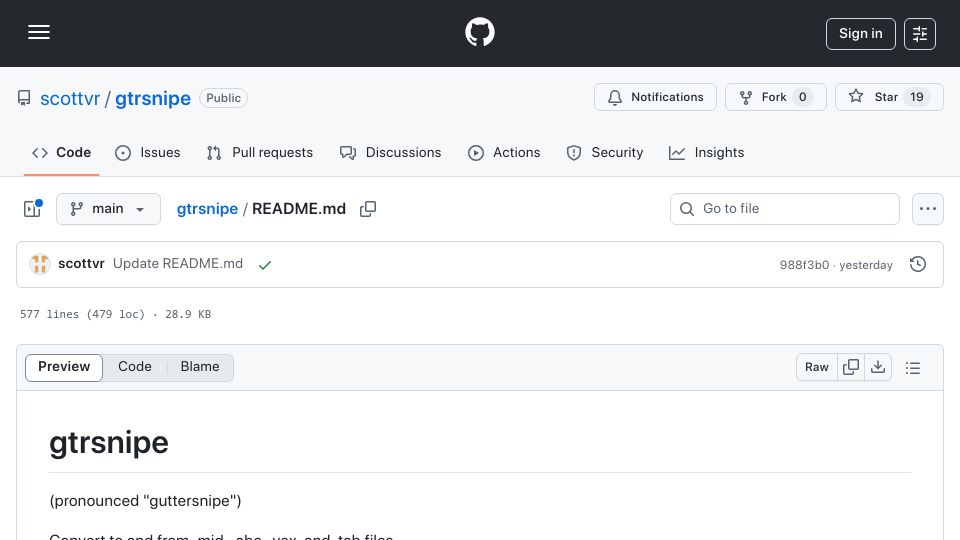Screen dimensions: 960x540
Task: View the Insights tab
Action: pos(707,152)
